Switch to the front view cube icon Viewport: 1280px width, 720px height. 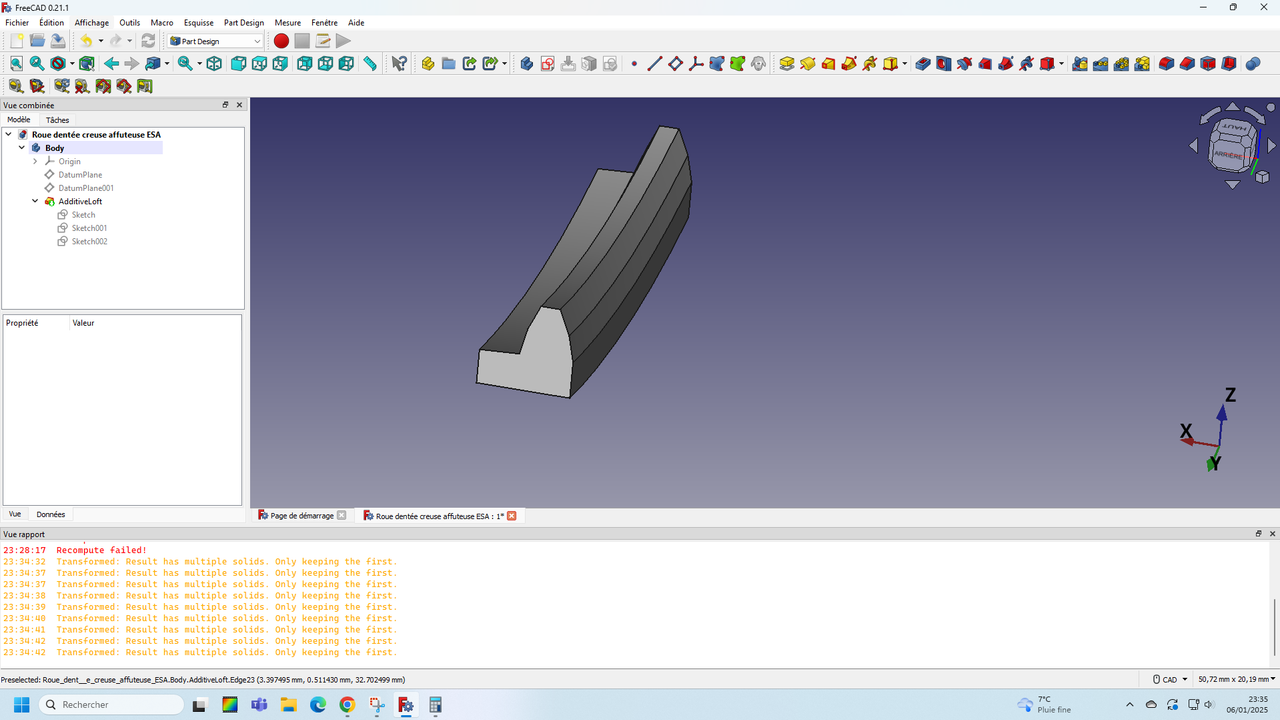[x=238, y=64]
